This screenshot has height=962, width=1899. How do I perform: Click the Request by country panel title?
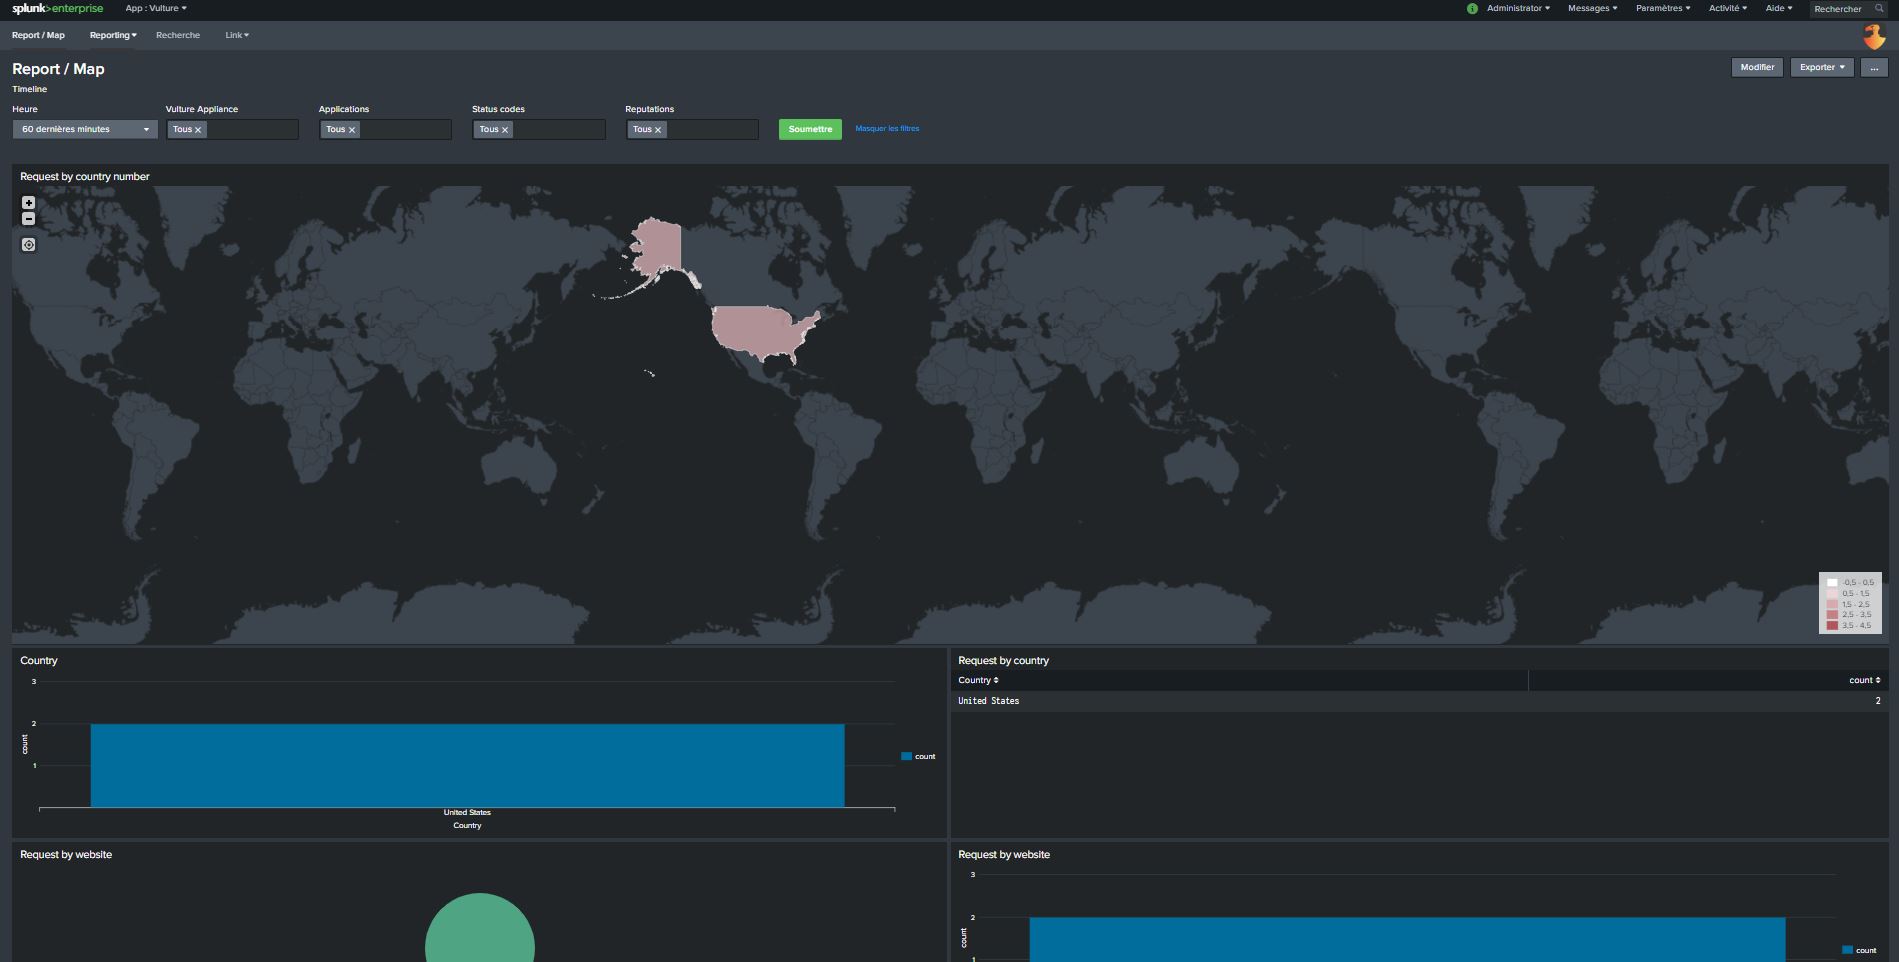click(x=1003, y=661)
